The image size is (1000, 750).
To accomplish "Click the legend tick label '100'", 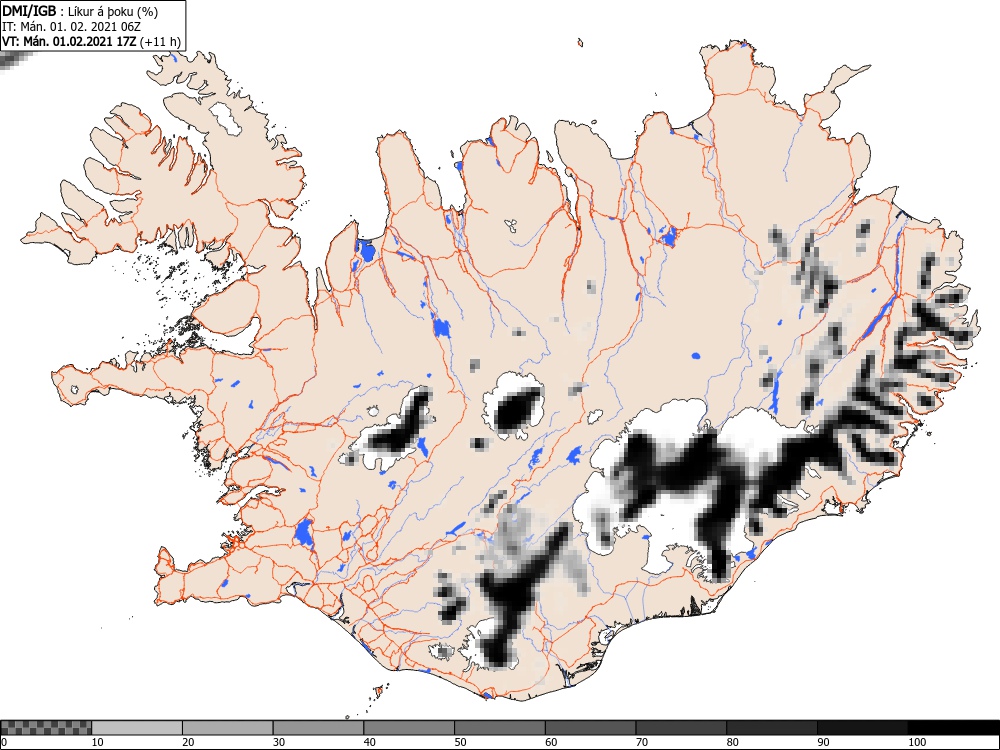I will point(916,742).
